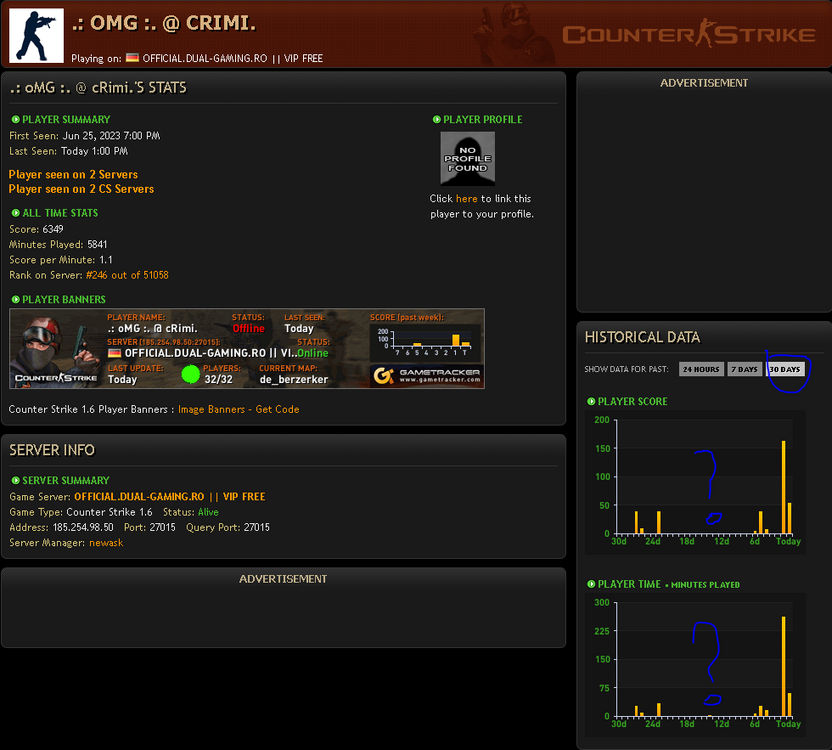Click the German flag icon in header
This screenshot has width=832, height=750.
[132, 58]
